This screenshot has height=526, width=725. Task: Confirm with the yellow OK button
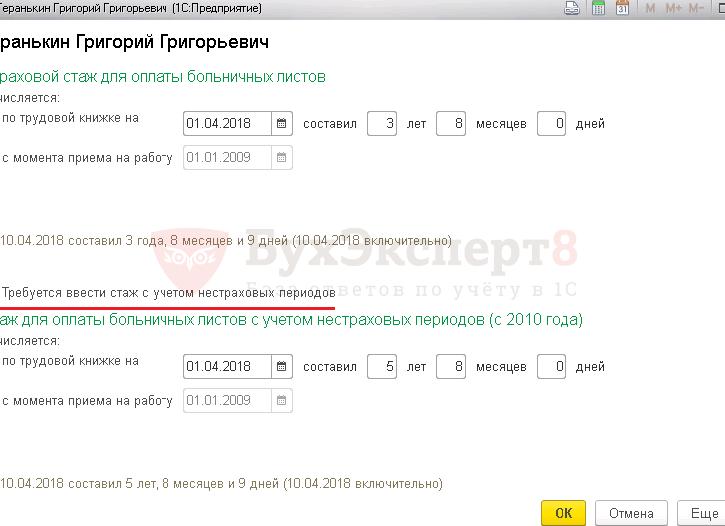click(x=563, y=513)
